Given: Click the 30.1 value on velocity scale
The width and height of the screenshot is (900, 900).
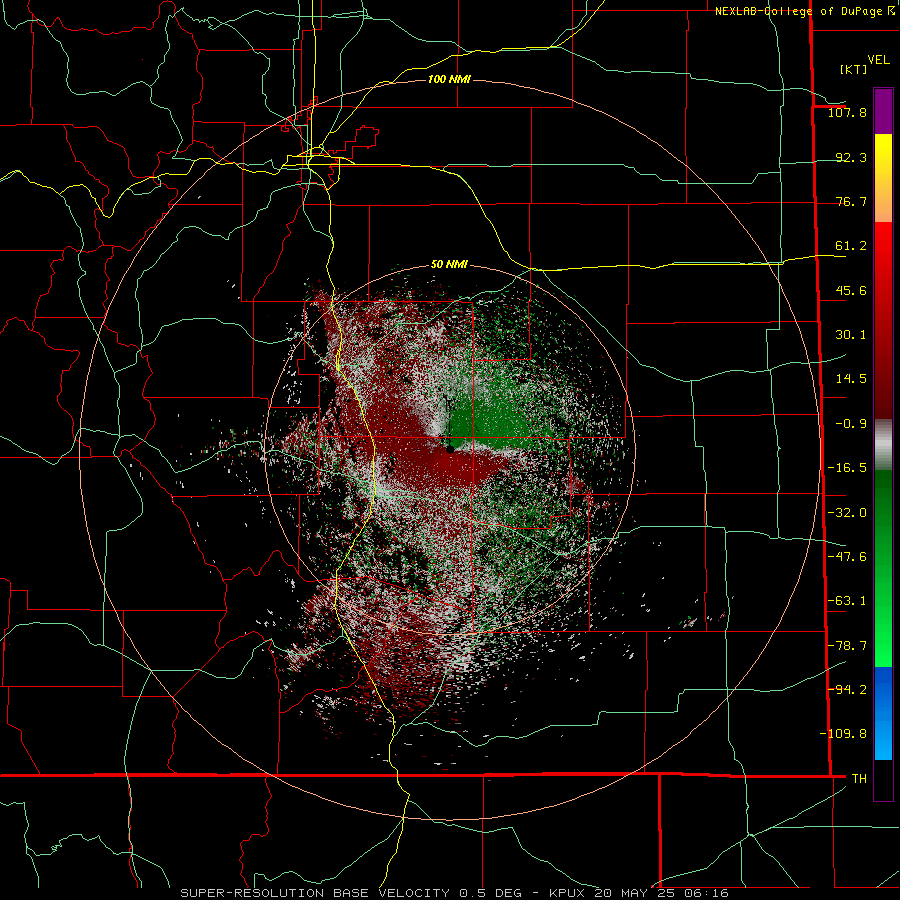Looking at the screenshot, I should coord(851,335).
